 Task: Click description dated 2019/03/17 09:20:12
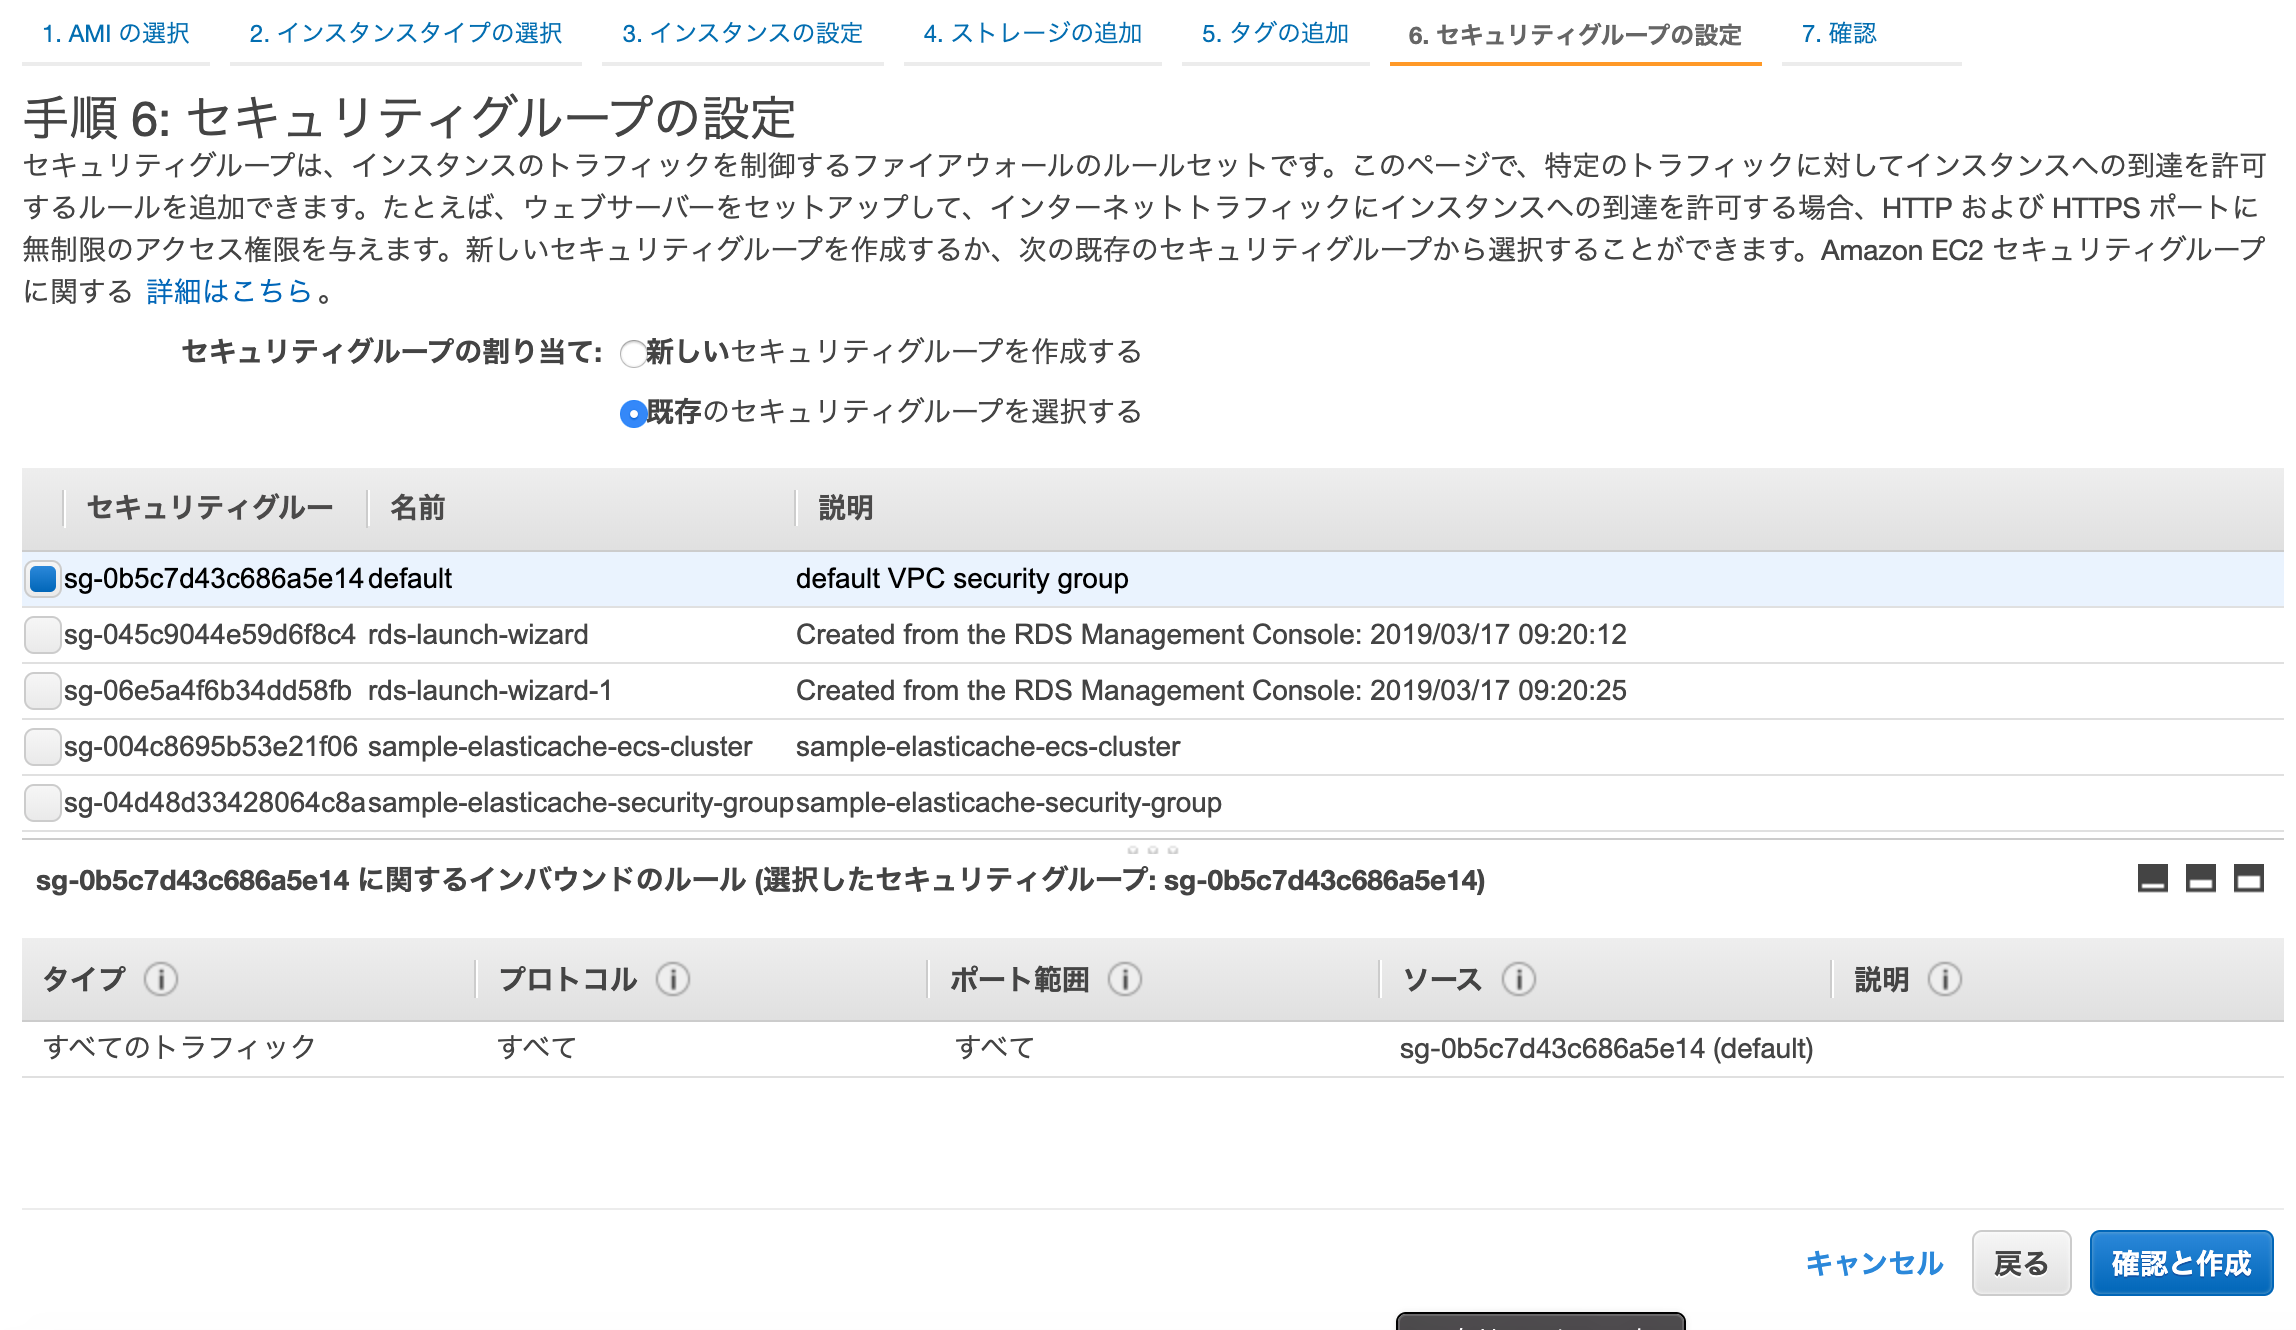[1211, 635]
